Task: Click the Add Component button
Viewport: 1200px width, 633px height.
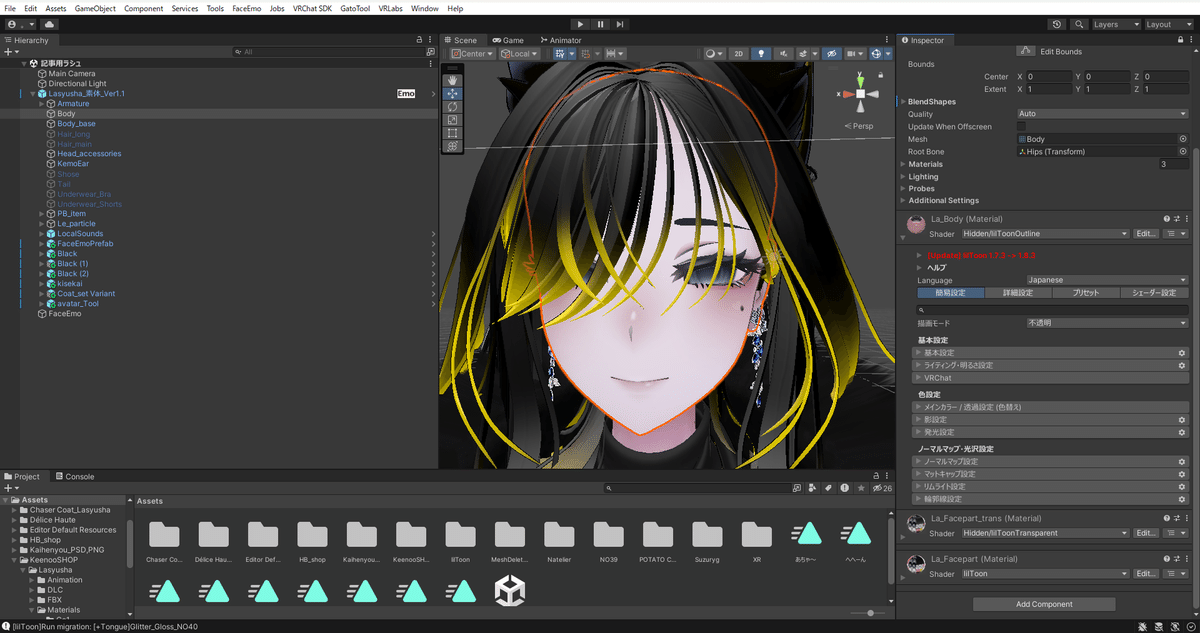Action: (x=1044, y=604)
